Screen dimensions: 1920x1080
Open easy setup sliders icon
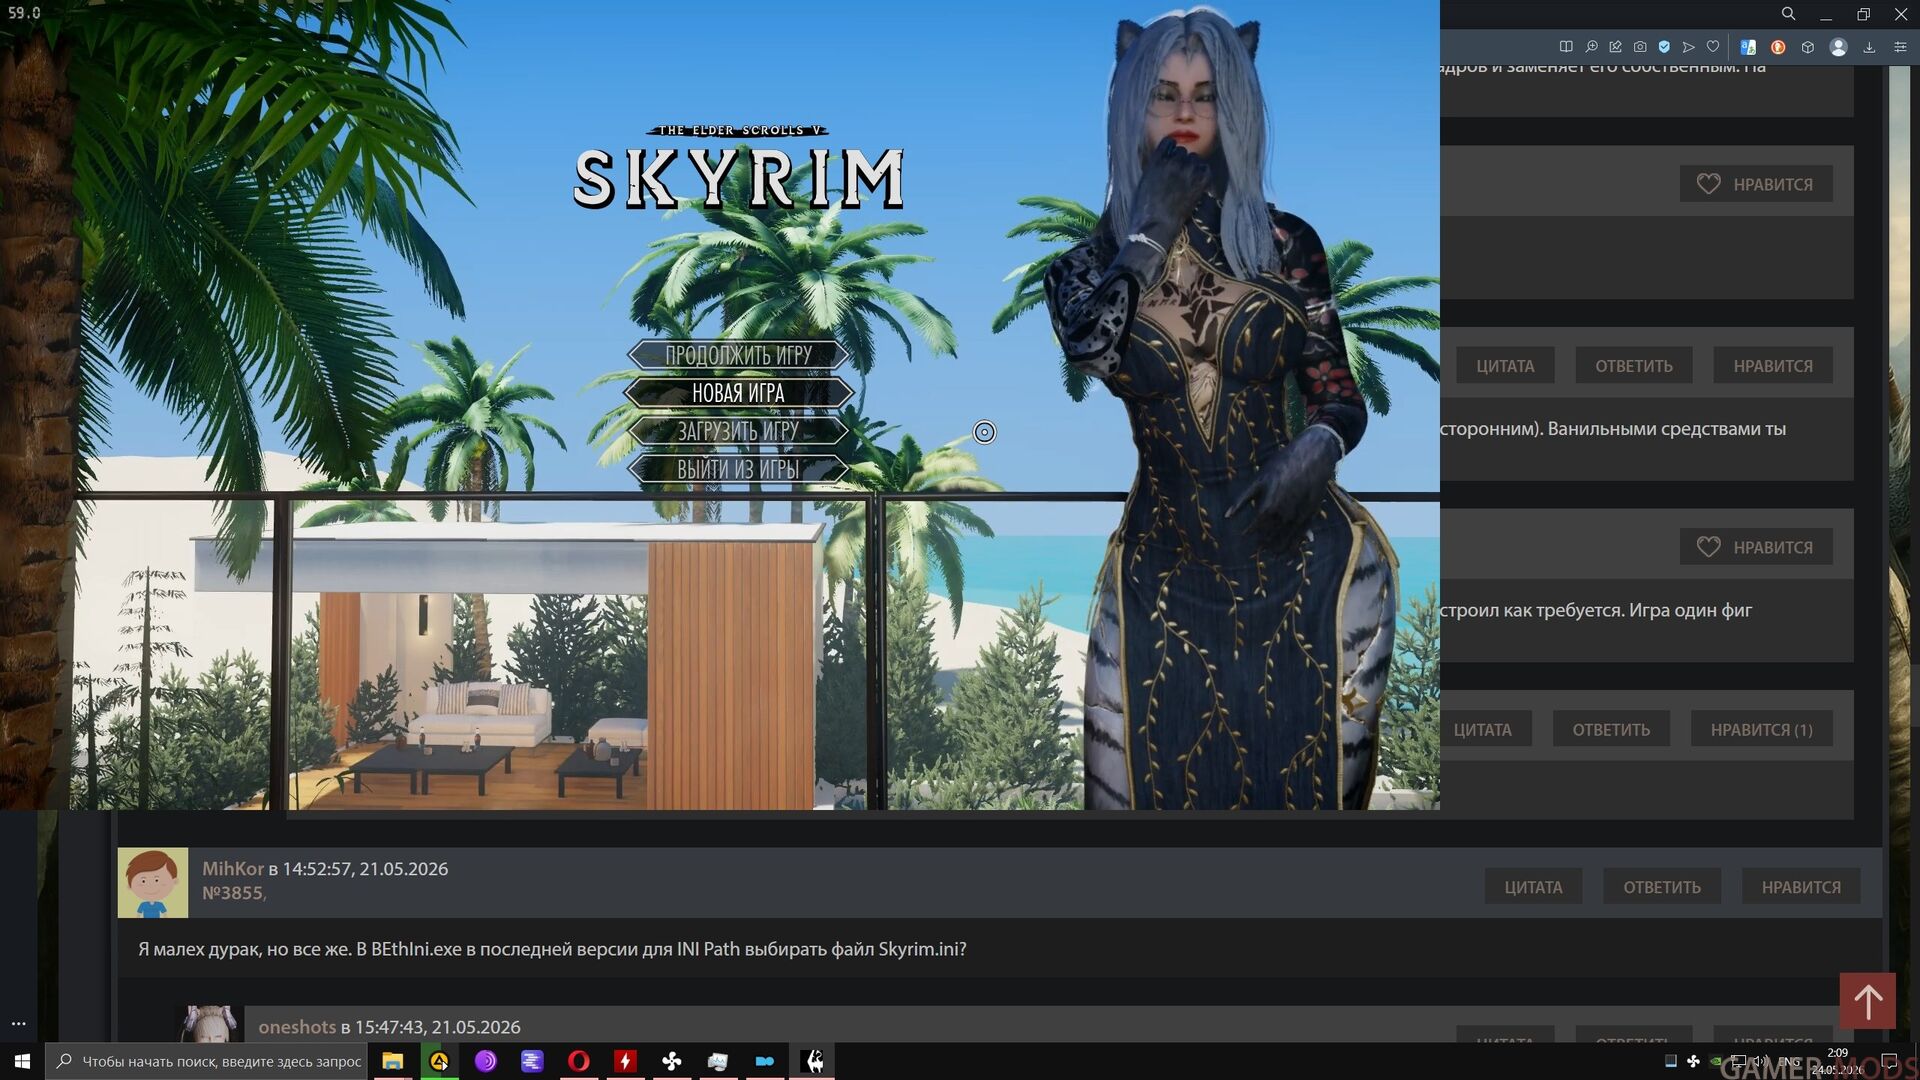click(x=1900, y=47)
